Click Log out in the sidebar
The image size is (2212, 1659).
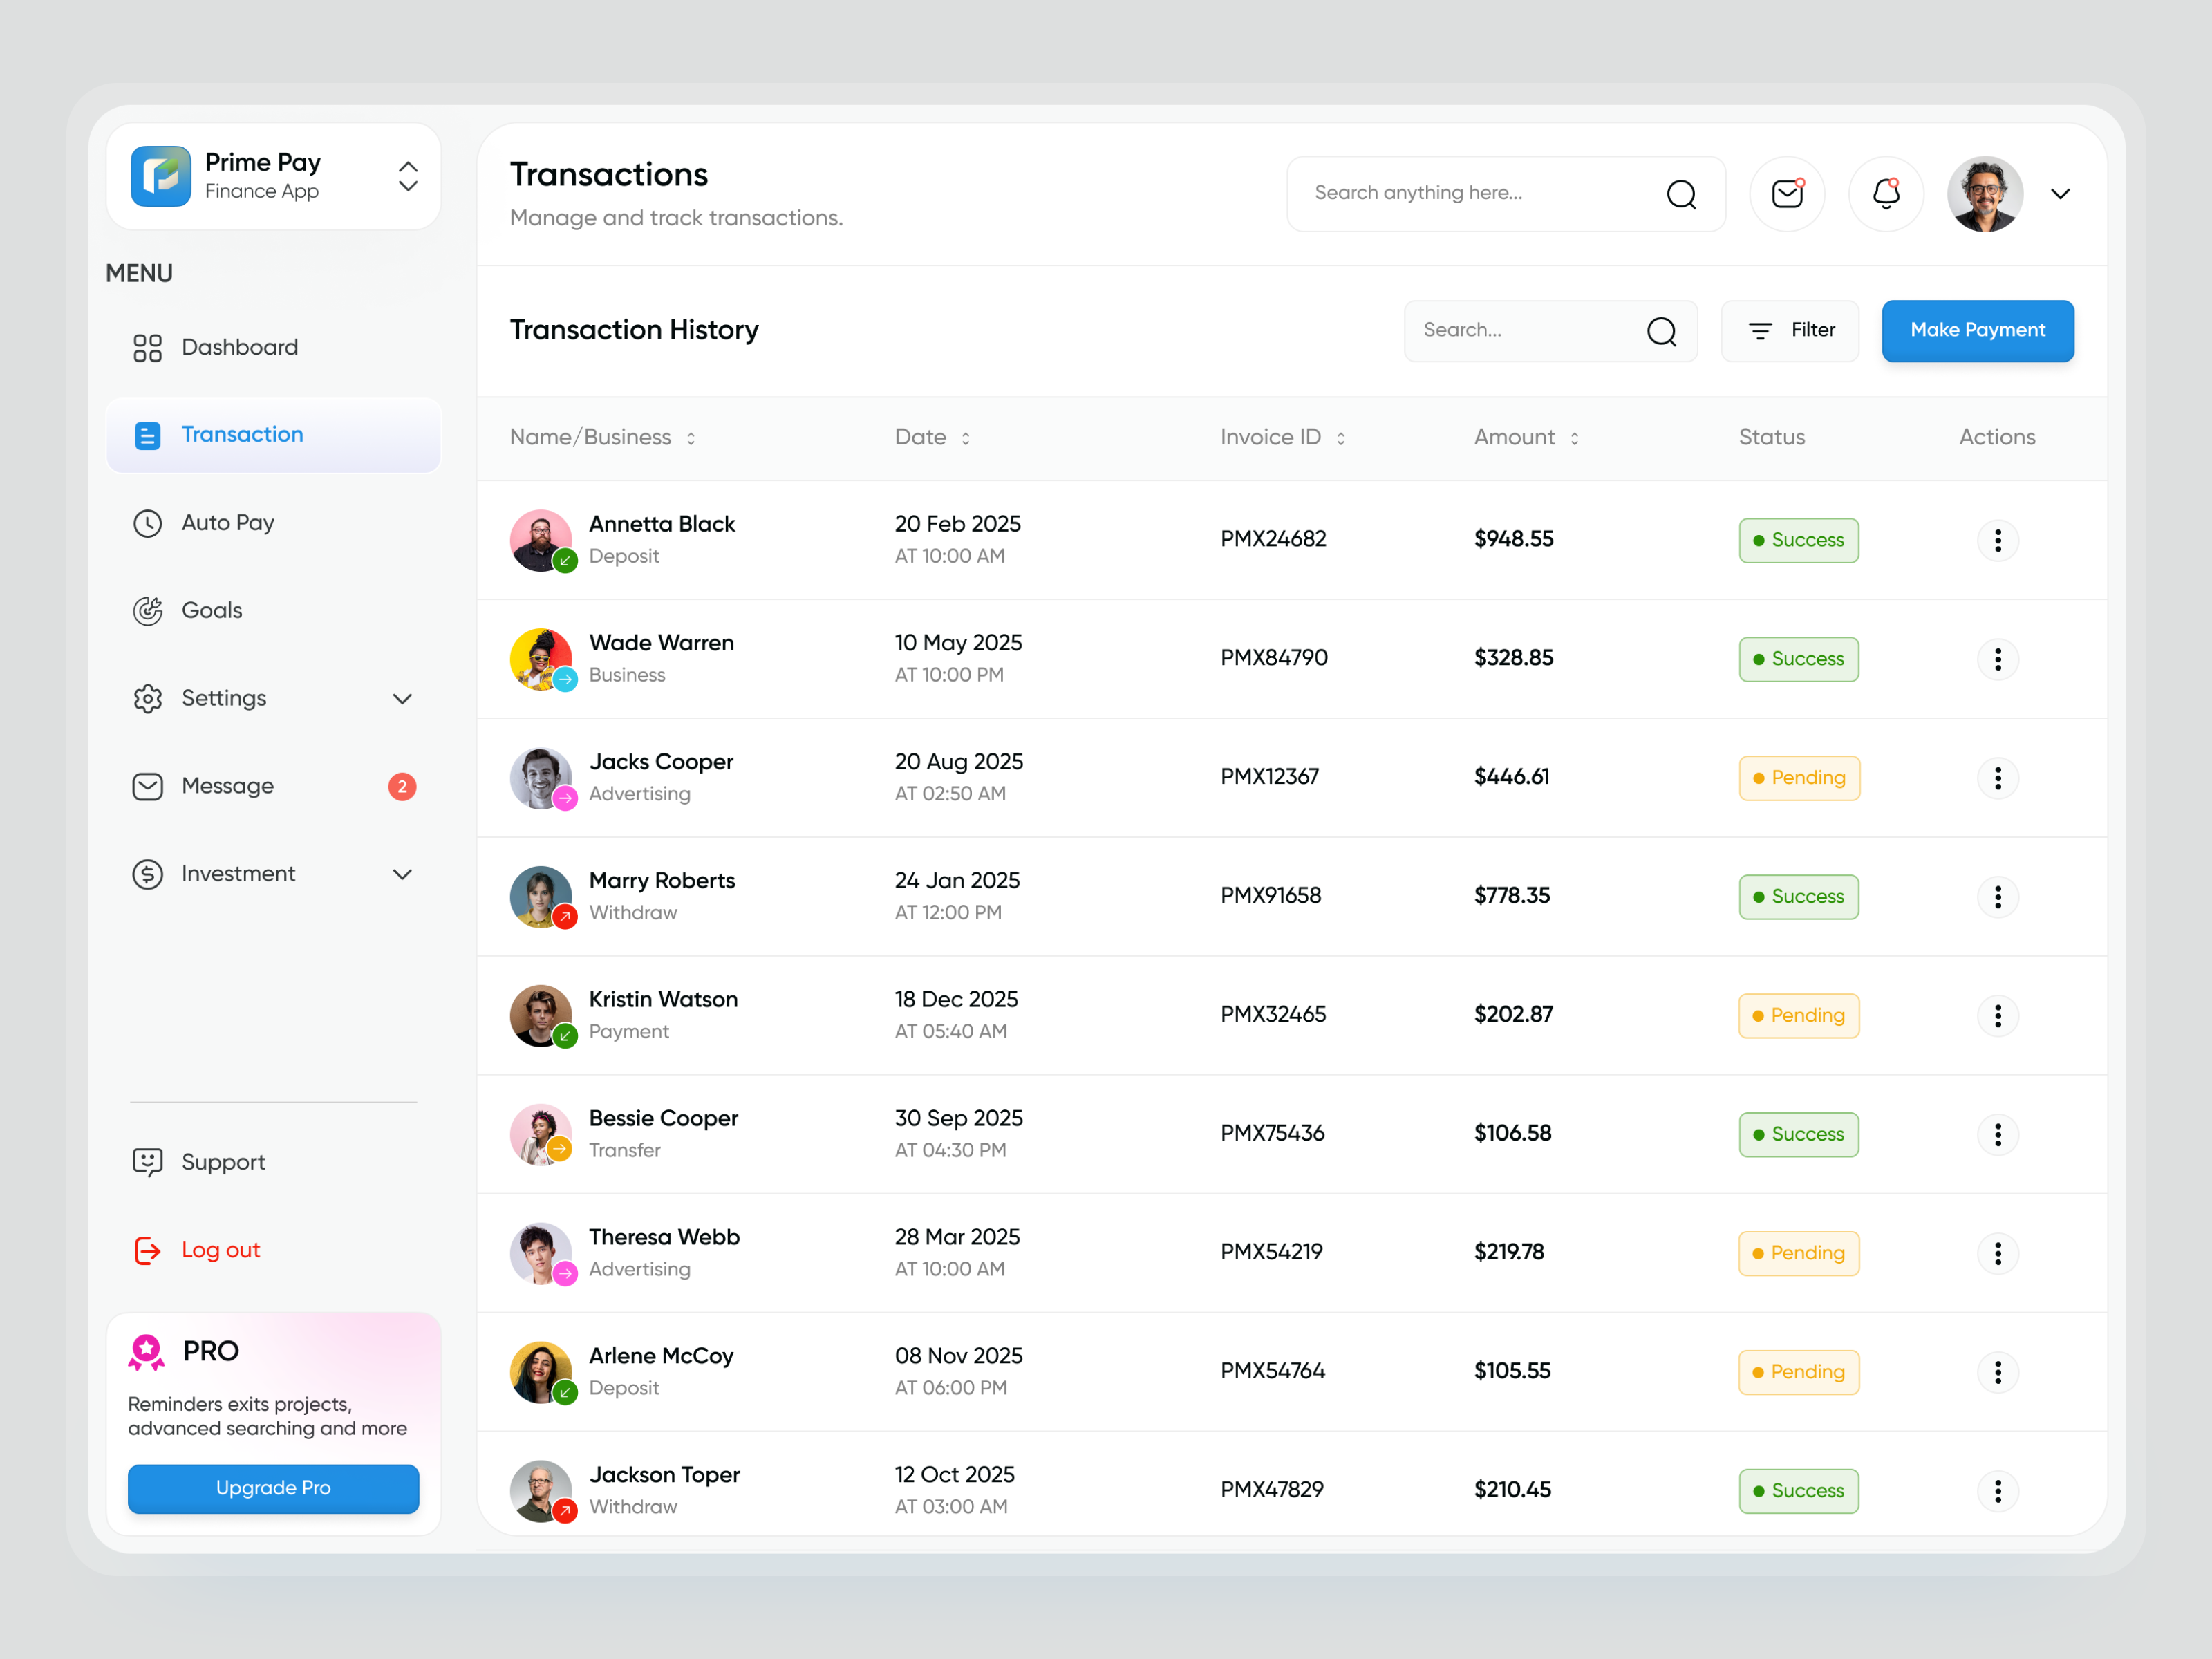tap(220, 1249)
